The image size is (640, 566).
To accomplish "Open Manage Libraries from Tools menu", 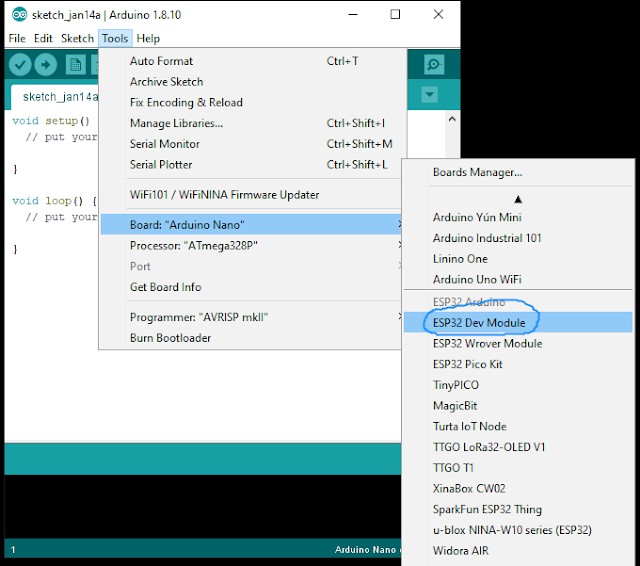I will coord(253,123).
